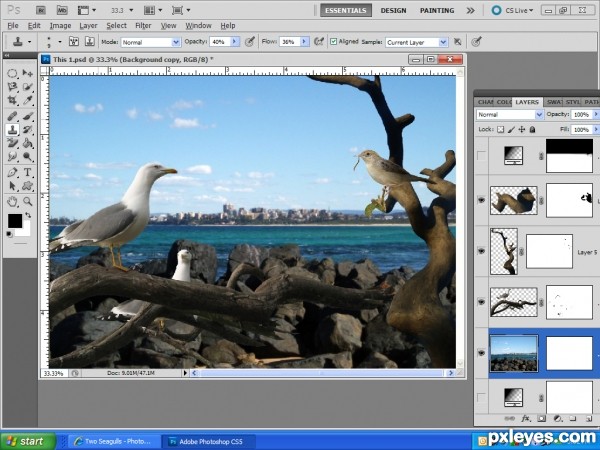Image resolution: width=600 pixels, height=450 pixels.
Task: Select the Pen tool
Action: tap(12, 172)
